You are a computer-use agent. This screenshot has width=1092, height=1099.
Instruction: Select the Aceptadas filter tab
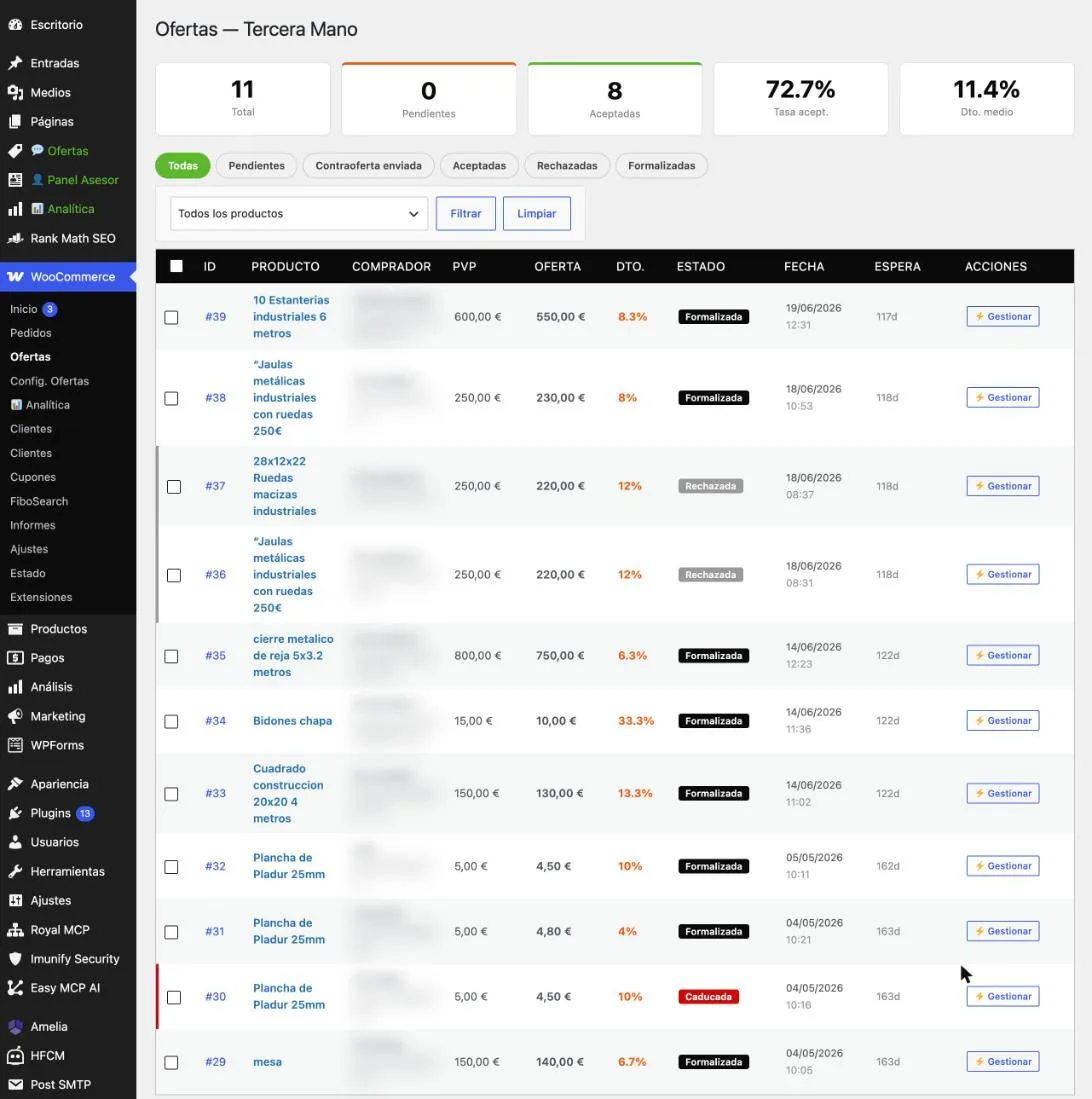pos(479,166)
